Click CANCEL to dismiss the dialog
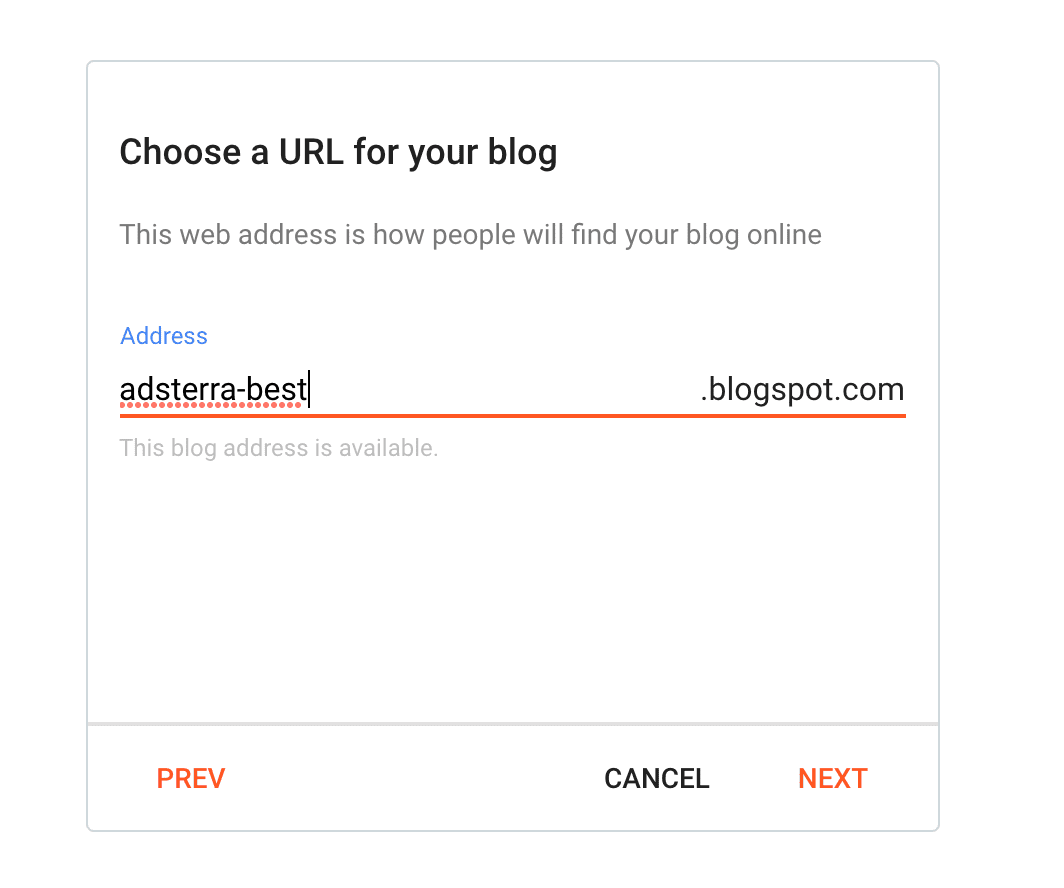The width and height of the screenshot is (1064, 888). tap(656, 778)
